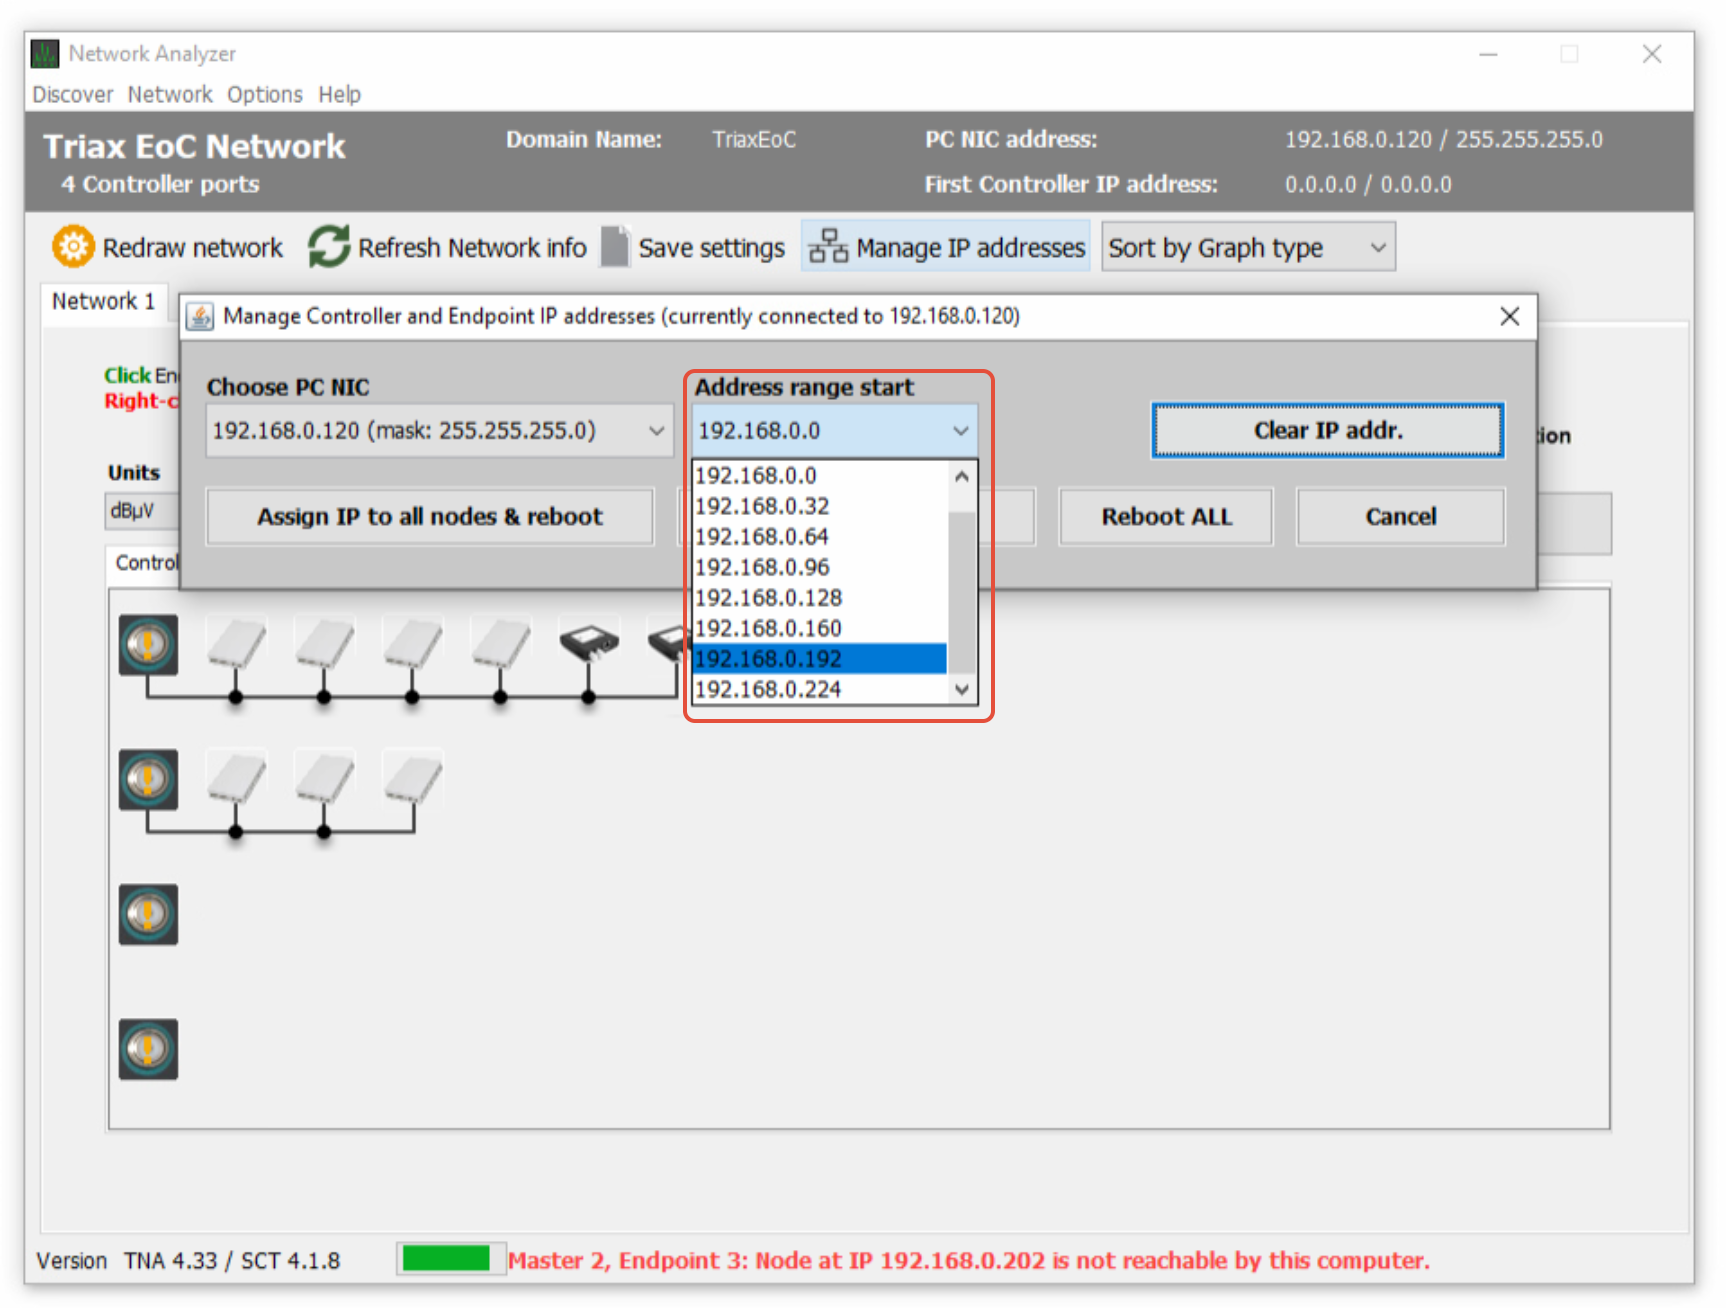Open the Help menu
The image size is (1726, 1308).
coord(340,94)
